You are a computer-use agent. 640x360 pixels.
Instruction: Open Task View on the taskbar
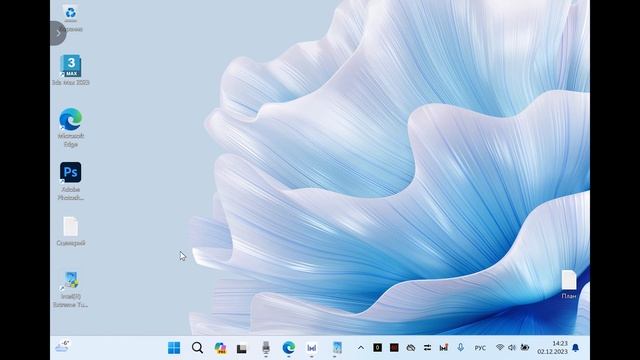tap(242, 348)
